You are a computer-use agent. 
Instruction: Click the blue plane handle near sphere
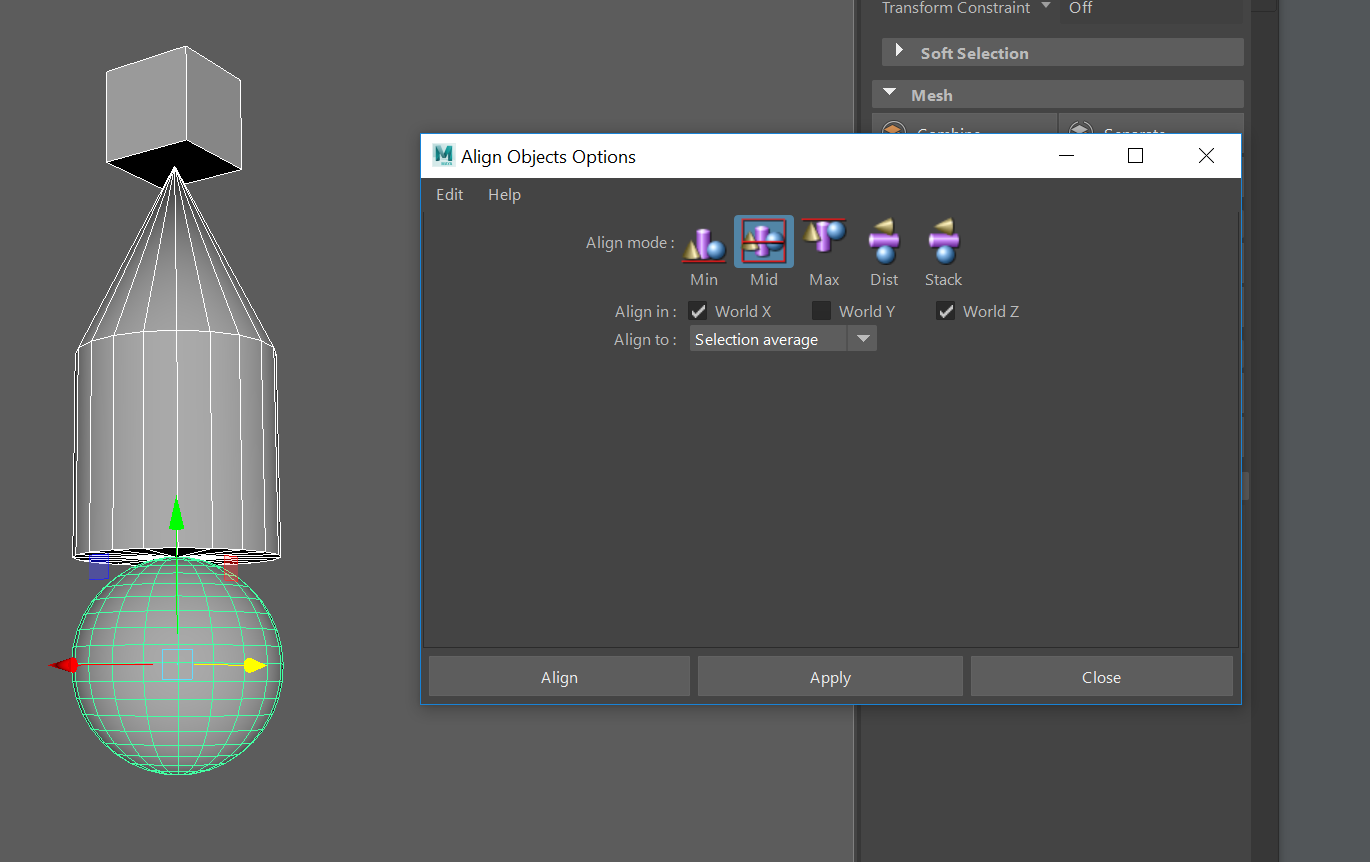click(x=99, y=567)
